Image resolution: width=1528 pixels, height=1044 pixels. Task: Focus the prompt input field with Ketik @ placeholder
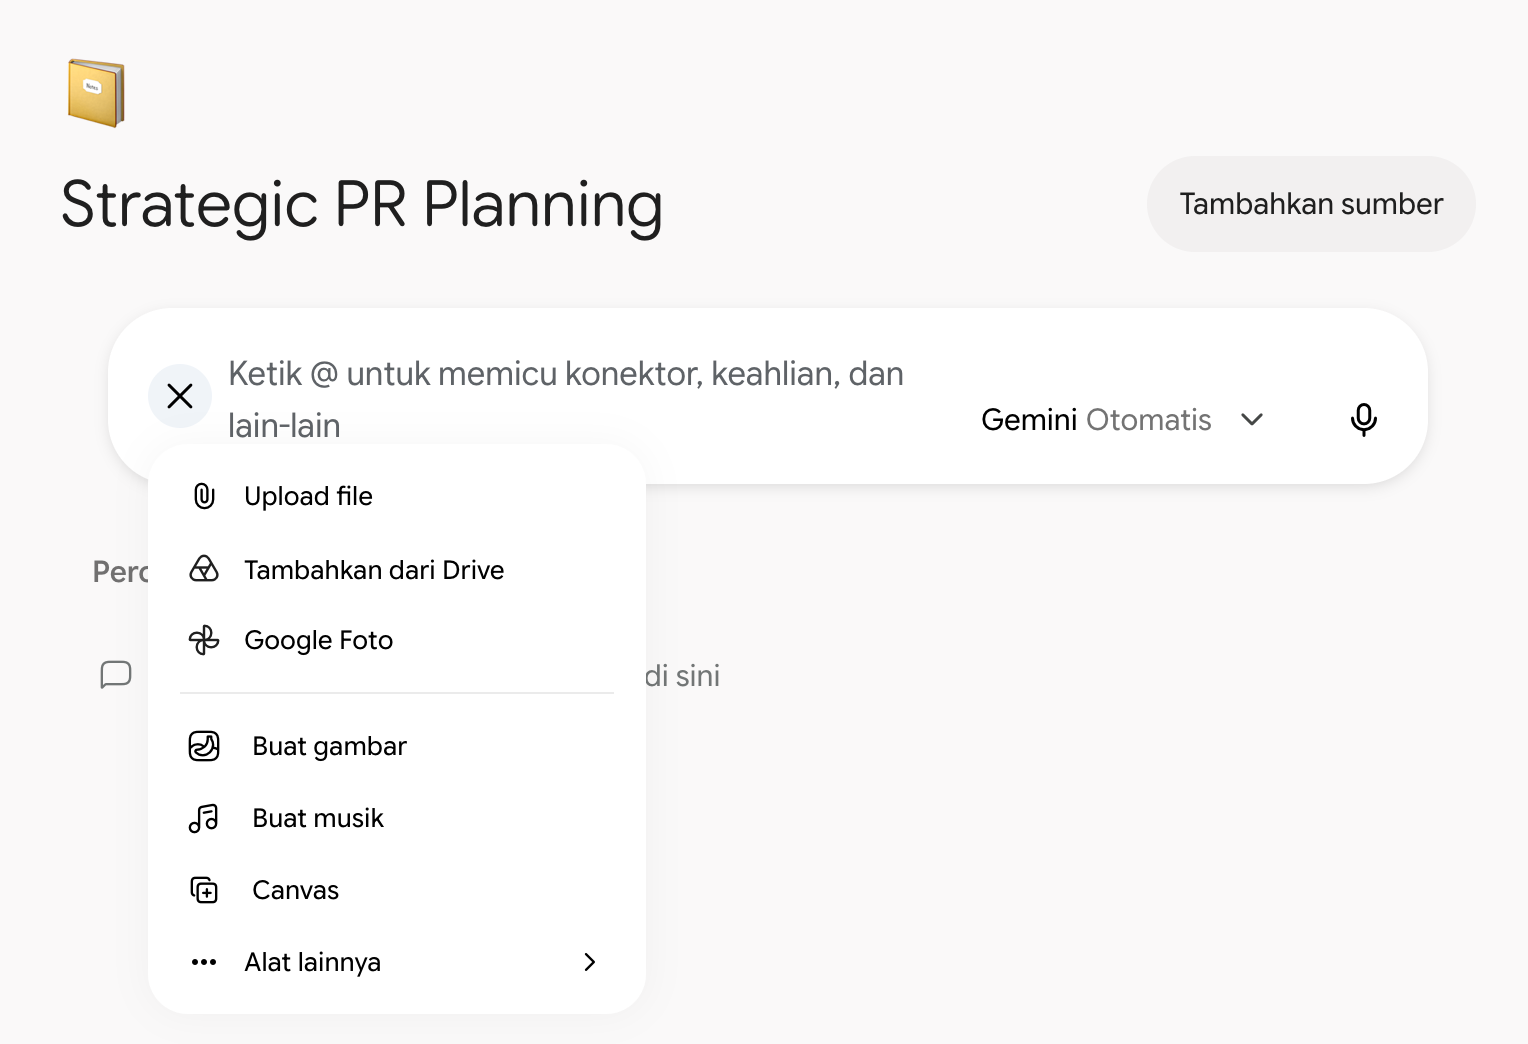click(x=566, y=399)
